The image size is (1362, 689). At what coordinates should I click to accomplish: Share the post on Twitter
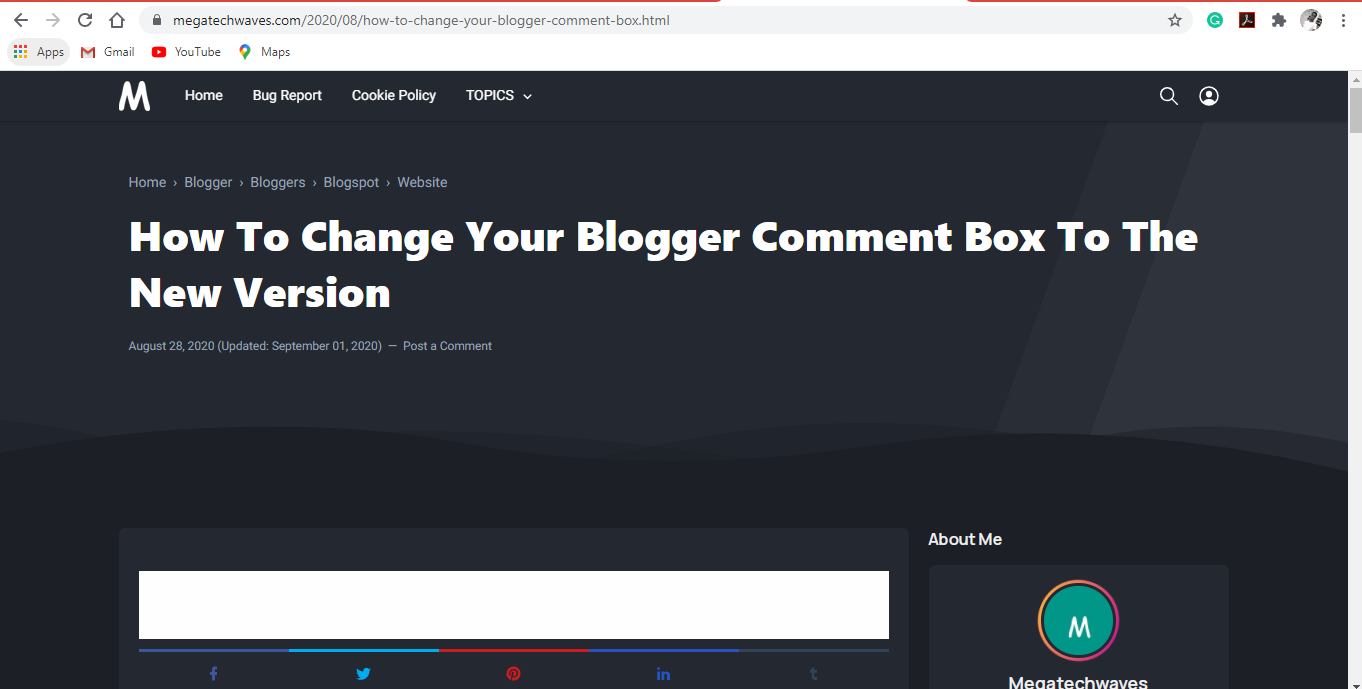(363, 674)
